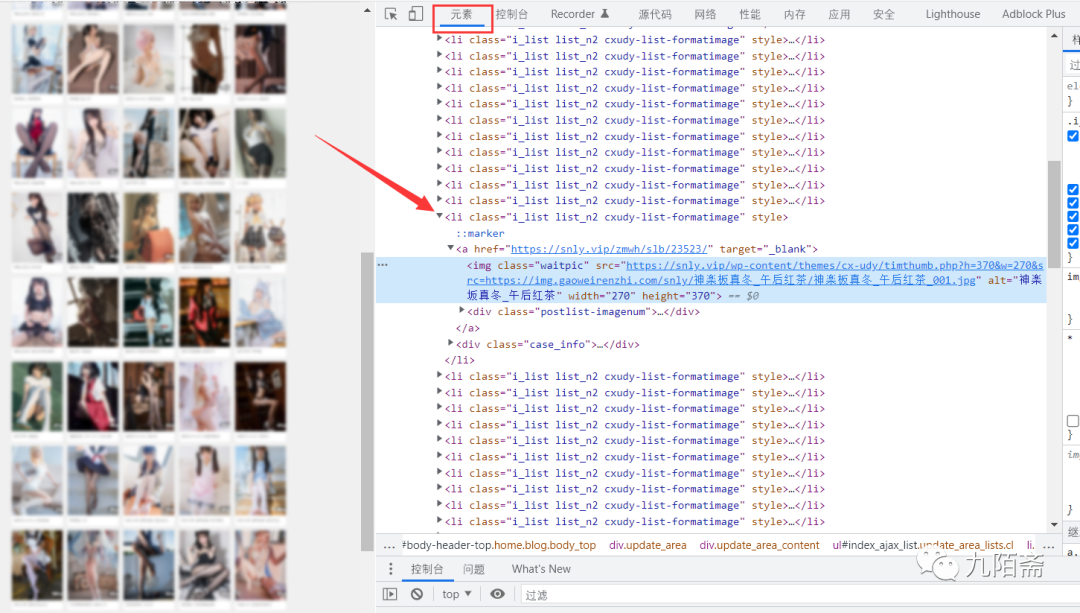Expand the first li element at top
1080x613 pixels.
pyautogui.click(x=439, y=39)
